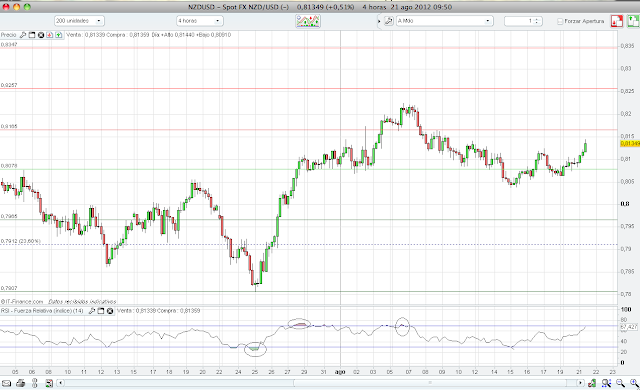Click the red sell order icon
640x390 pixels.
(x=617, y=21)
